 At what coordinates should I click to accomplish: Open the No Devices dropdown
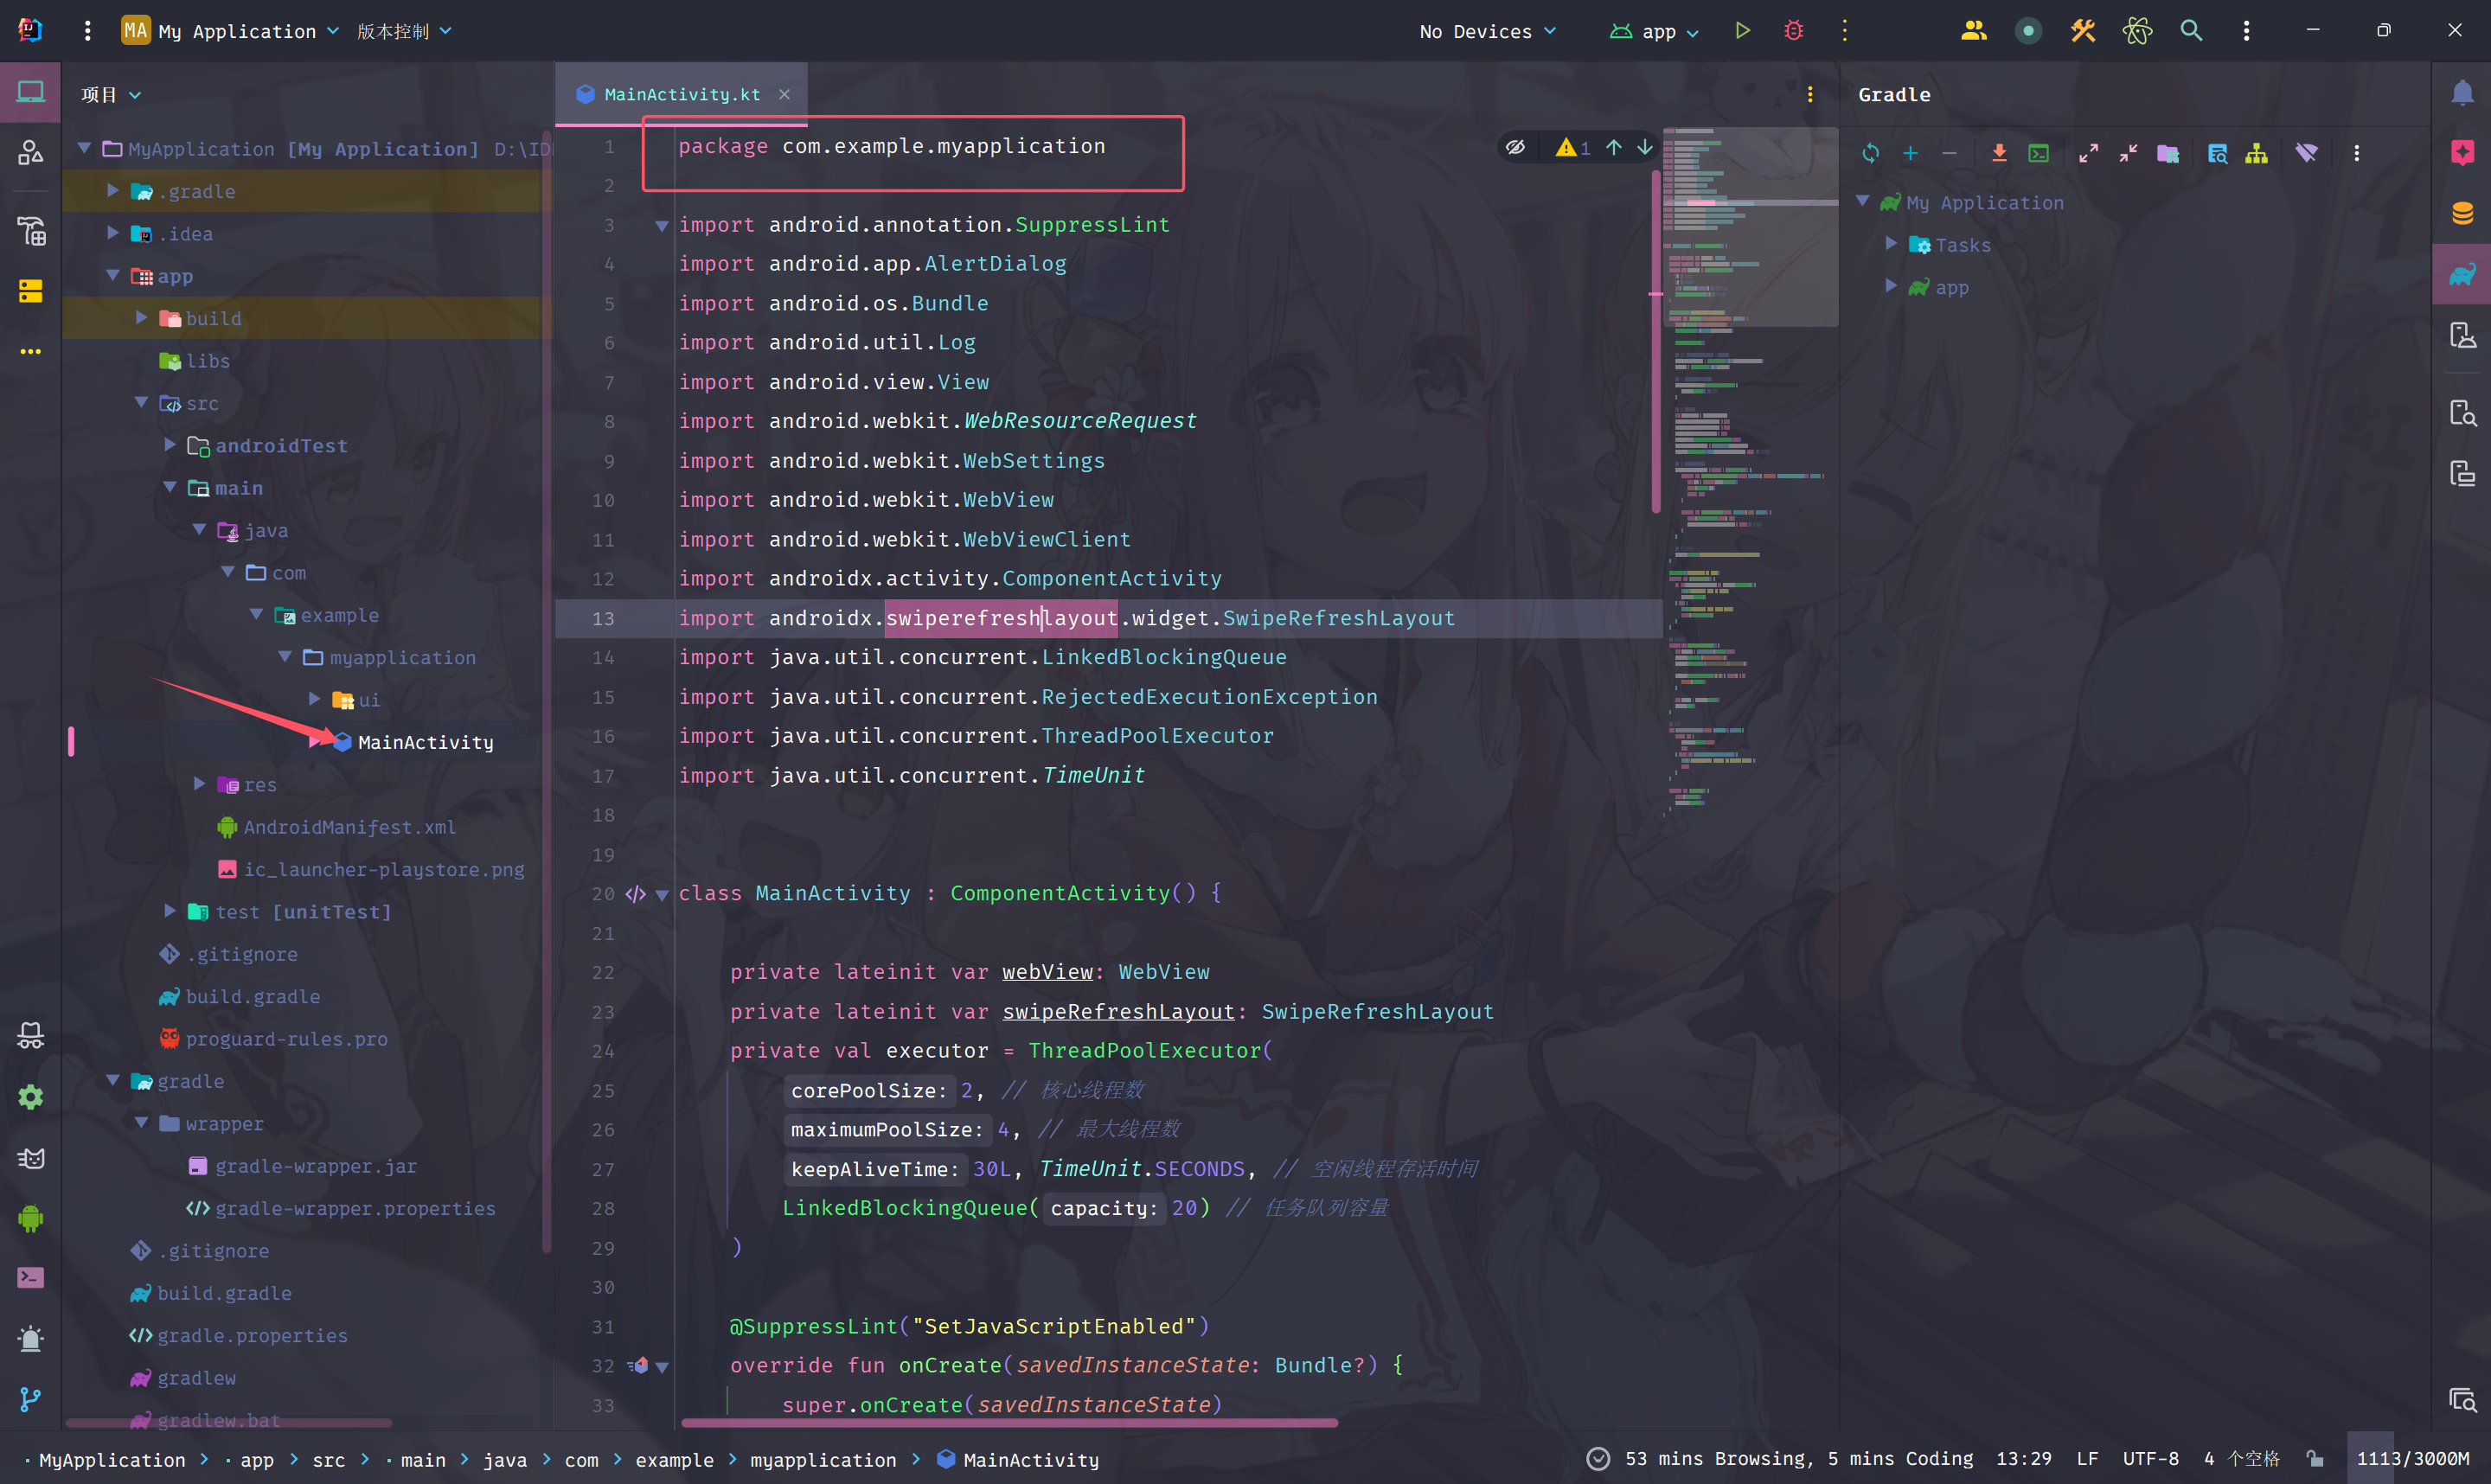(x=1487, y=31)
